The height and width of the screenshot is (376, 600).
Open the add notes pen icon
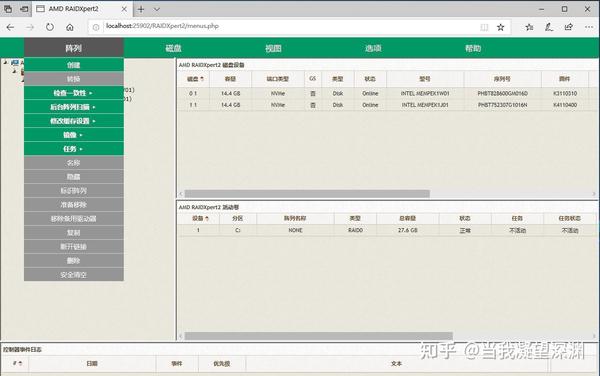549,27
